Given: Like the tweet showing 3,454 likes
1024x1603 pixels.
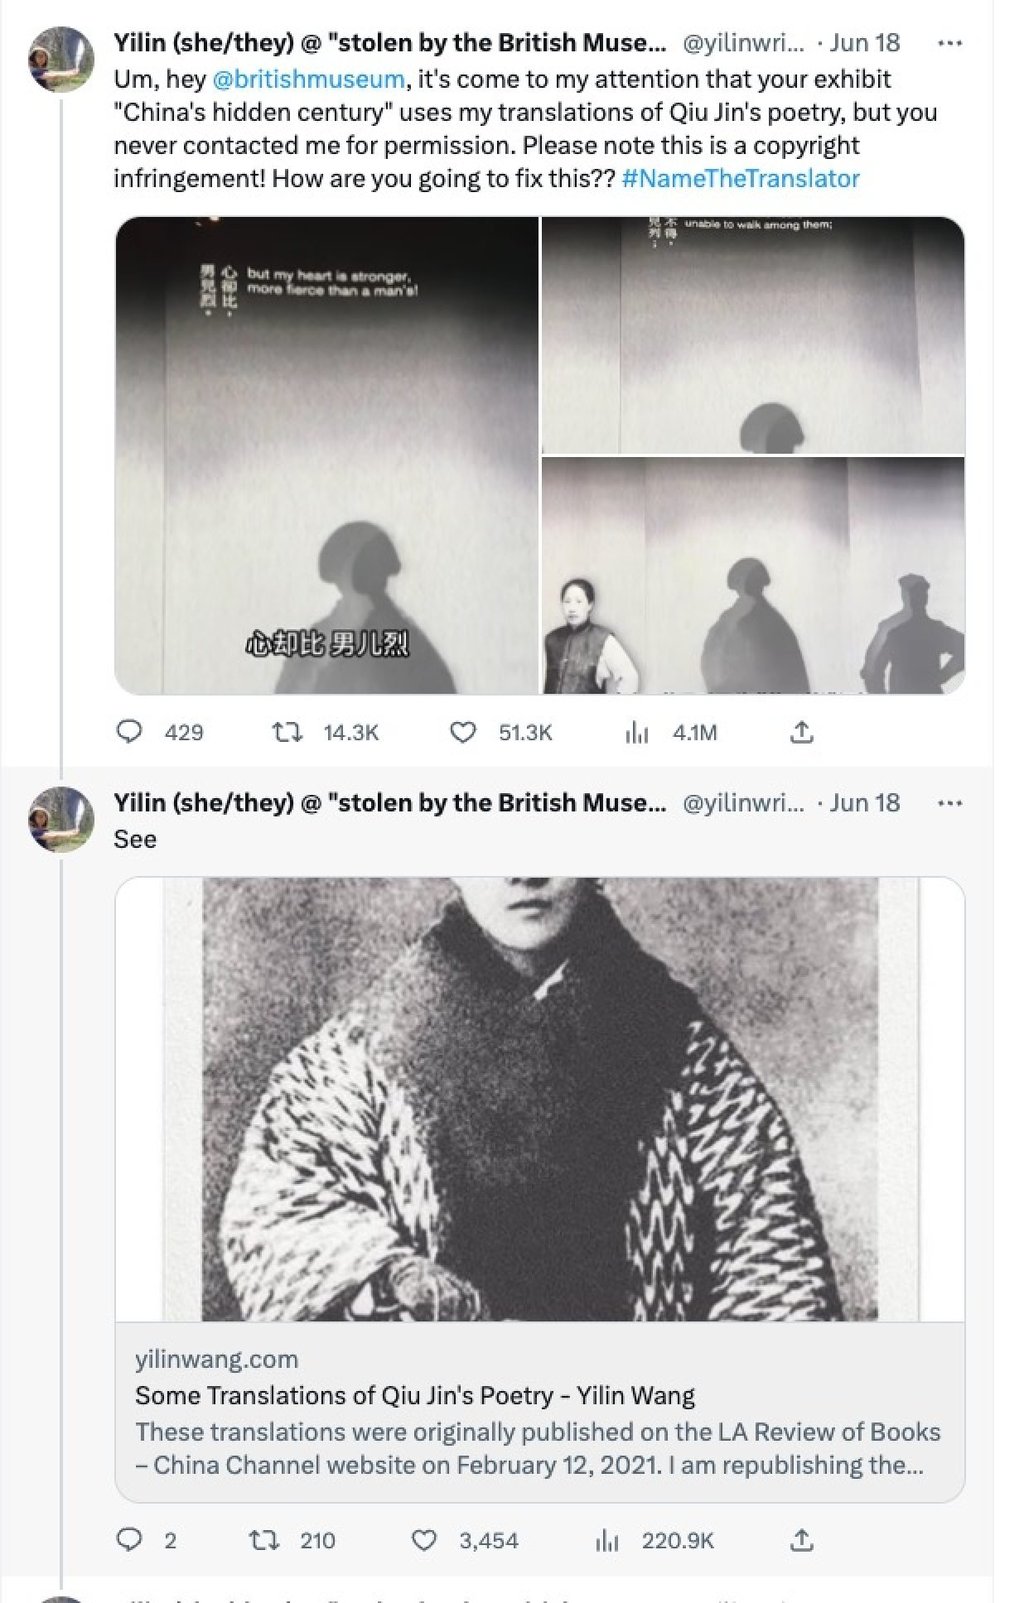Looking at the screenshot, I should 424,1541.
